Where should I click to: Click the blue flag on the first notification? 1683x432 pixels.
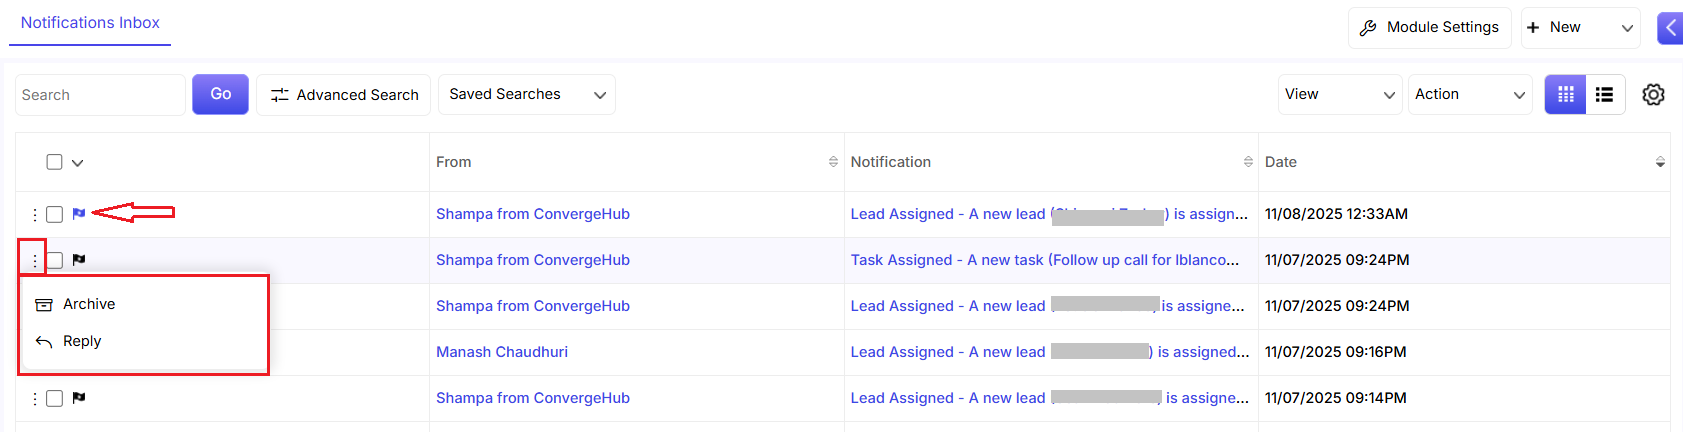pyautogui.click(x=79, y=214)
